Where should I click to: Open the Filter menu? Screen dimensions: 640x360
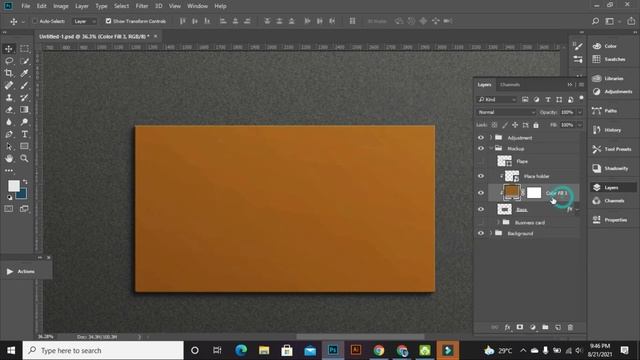[142, 6]
